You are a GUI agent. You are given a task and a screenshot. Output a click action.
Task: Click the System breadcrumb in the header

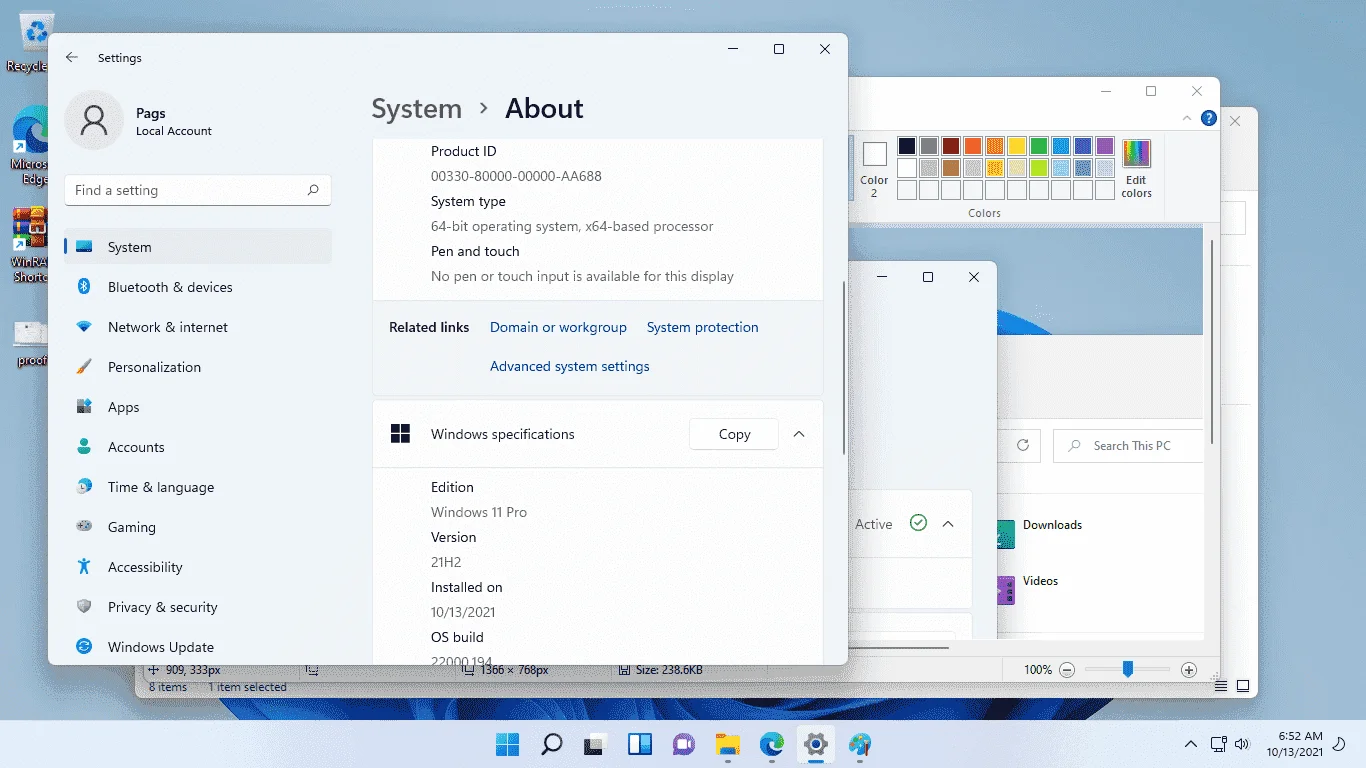pos(417,108)
